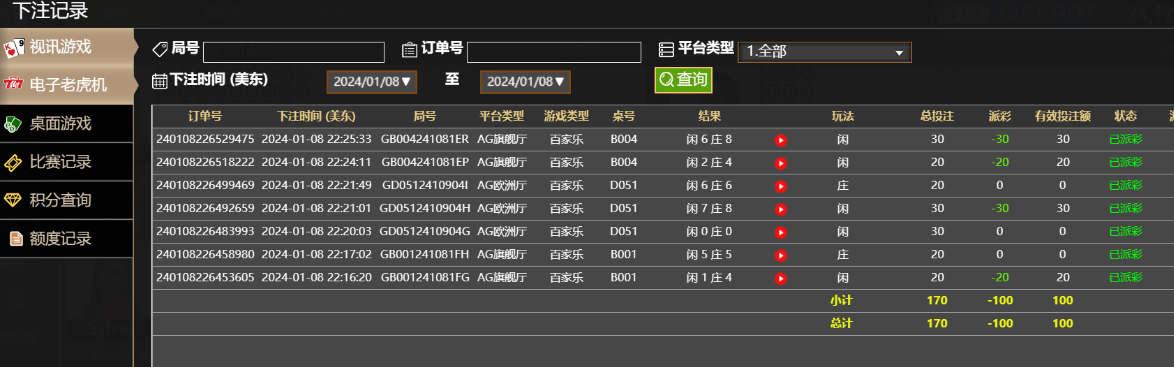Select 桌面游戏 in the sidebar

coord(67,124)
